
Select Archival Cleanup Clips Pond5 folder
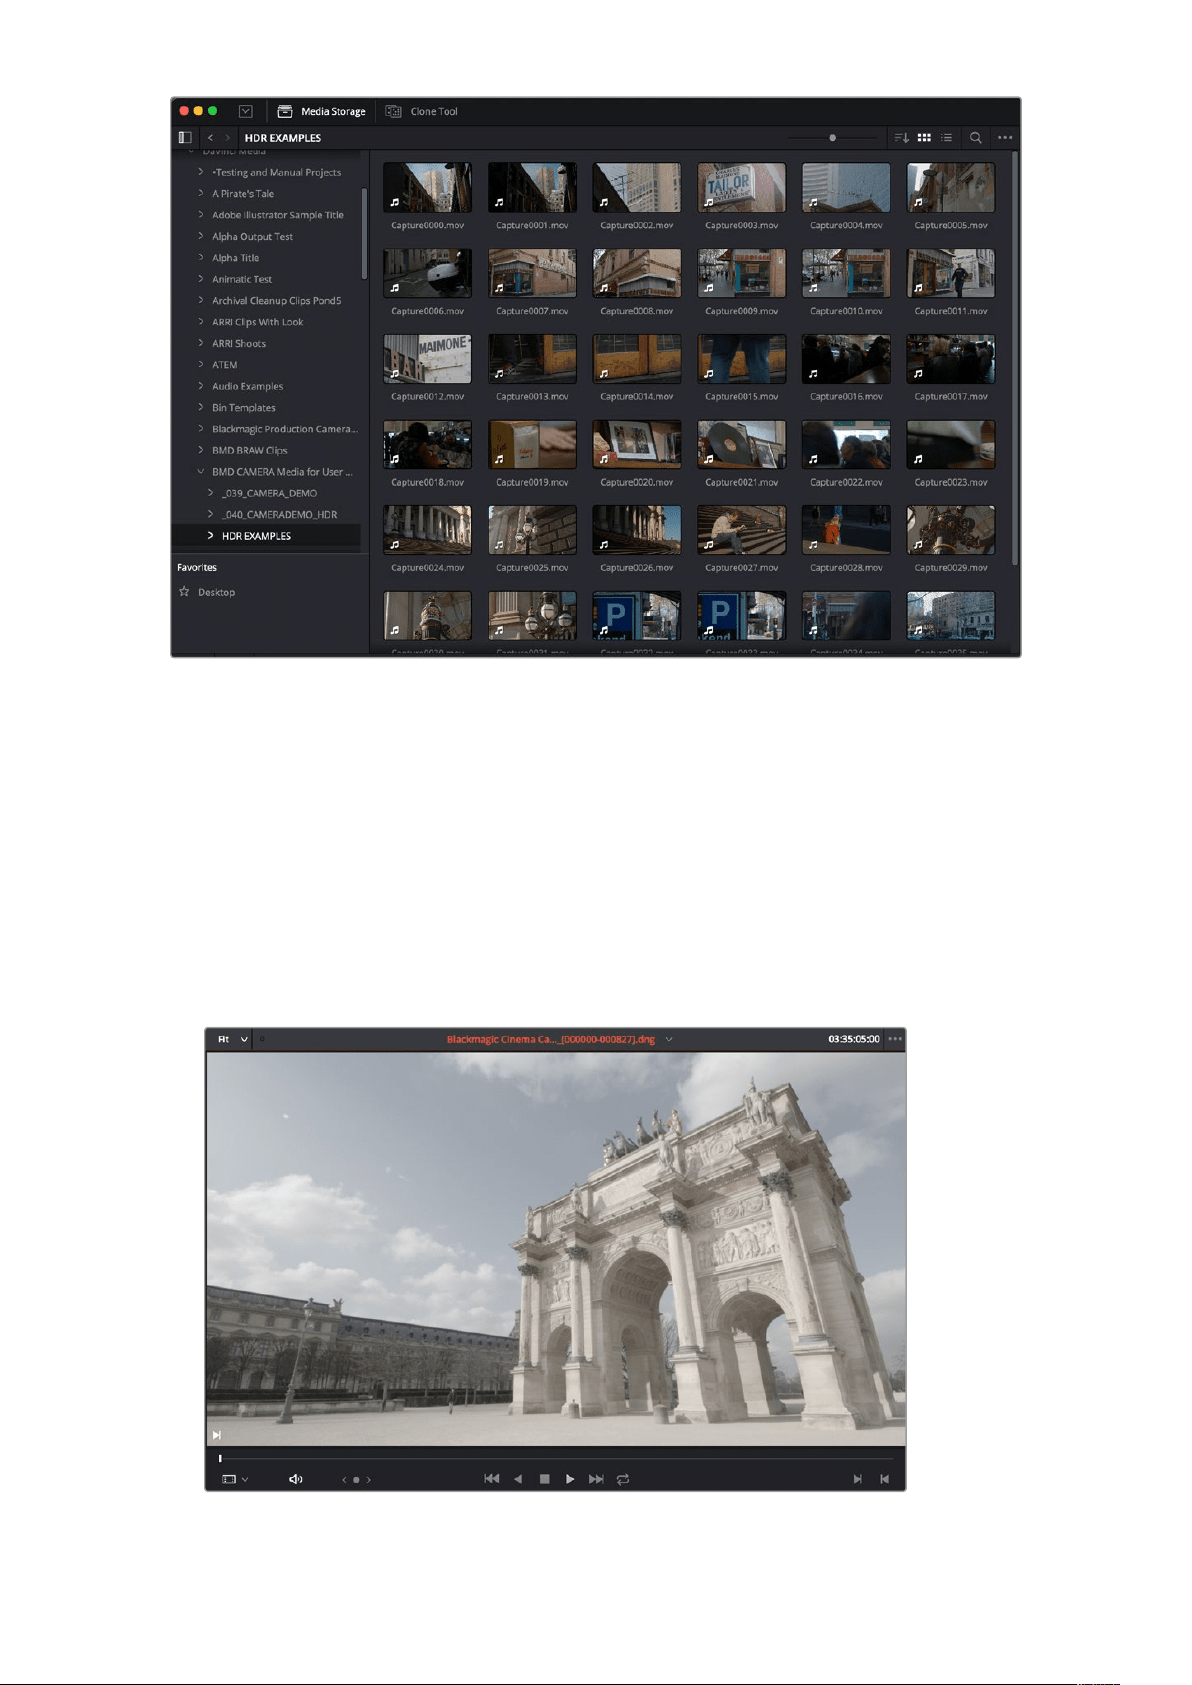[x=276, y=300]
